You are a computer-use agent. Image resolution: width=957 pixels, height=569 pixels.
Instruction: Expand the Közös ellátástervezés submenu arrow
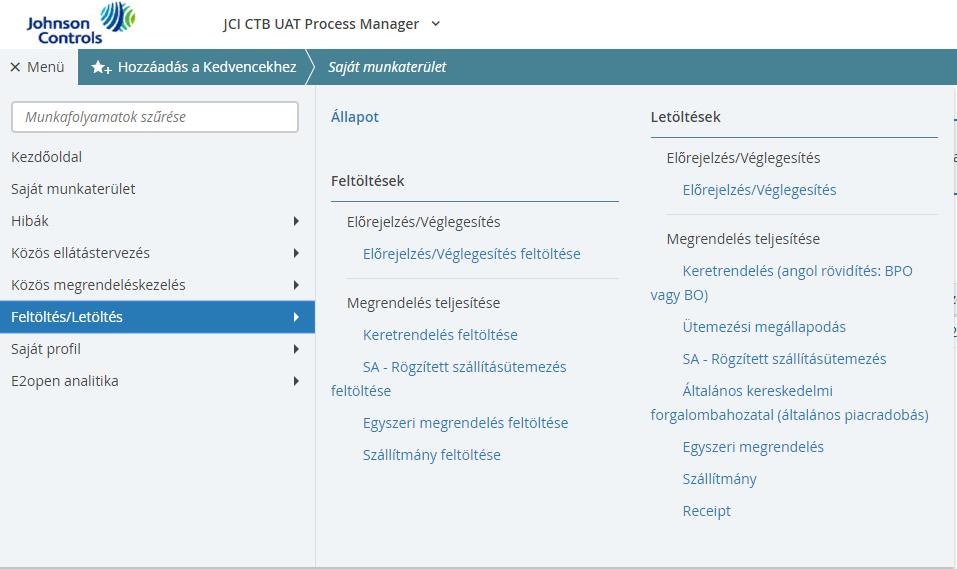click(x=296, y=253)
